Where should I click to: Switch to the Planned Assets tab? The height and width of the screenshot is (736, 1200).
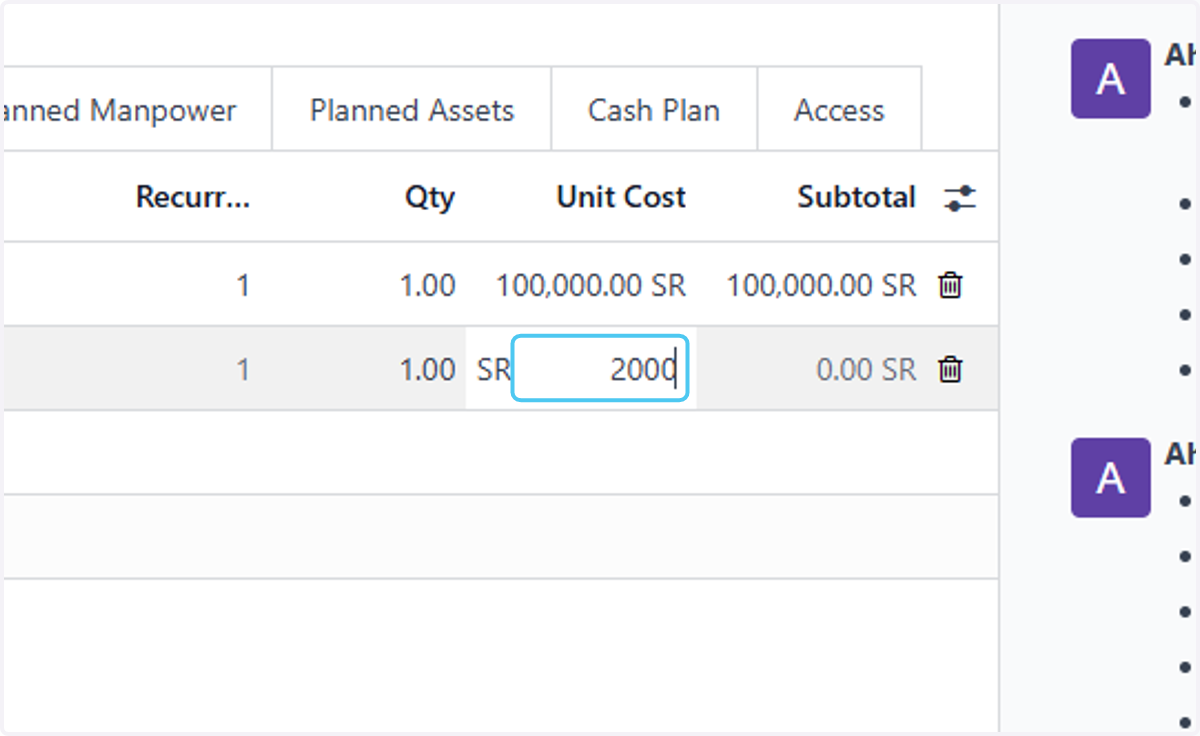point(412,109)
